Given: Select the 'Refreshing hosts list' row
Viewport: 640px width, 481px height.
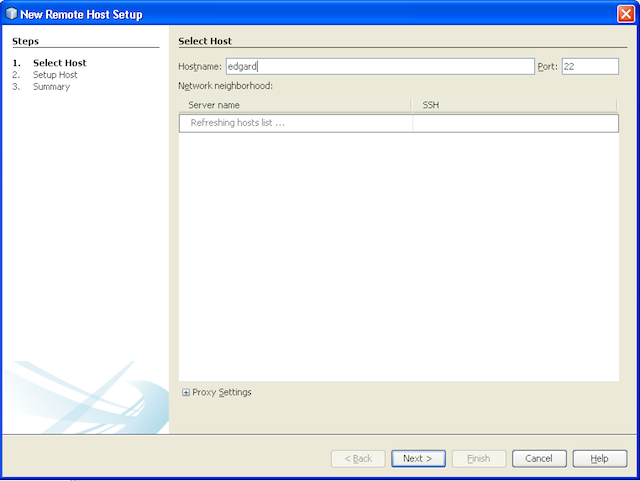Looking at the screenshot, I should 296,123.
